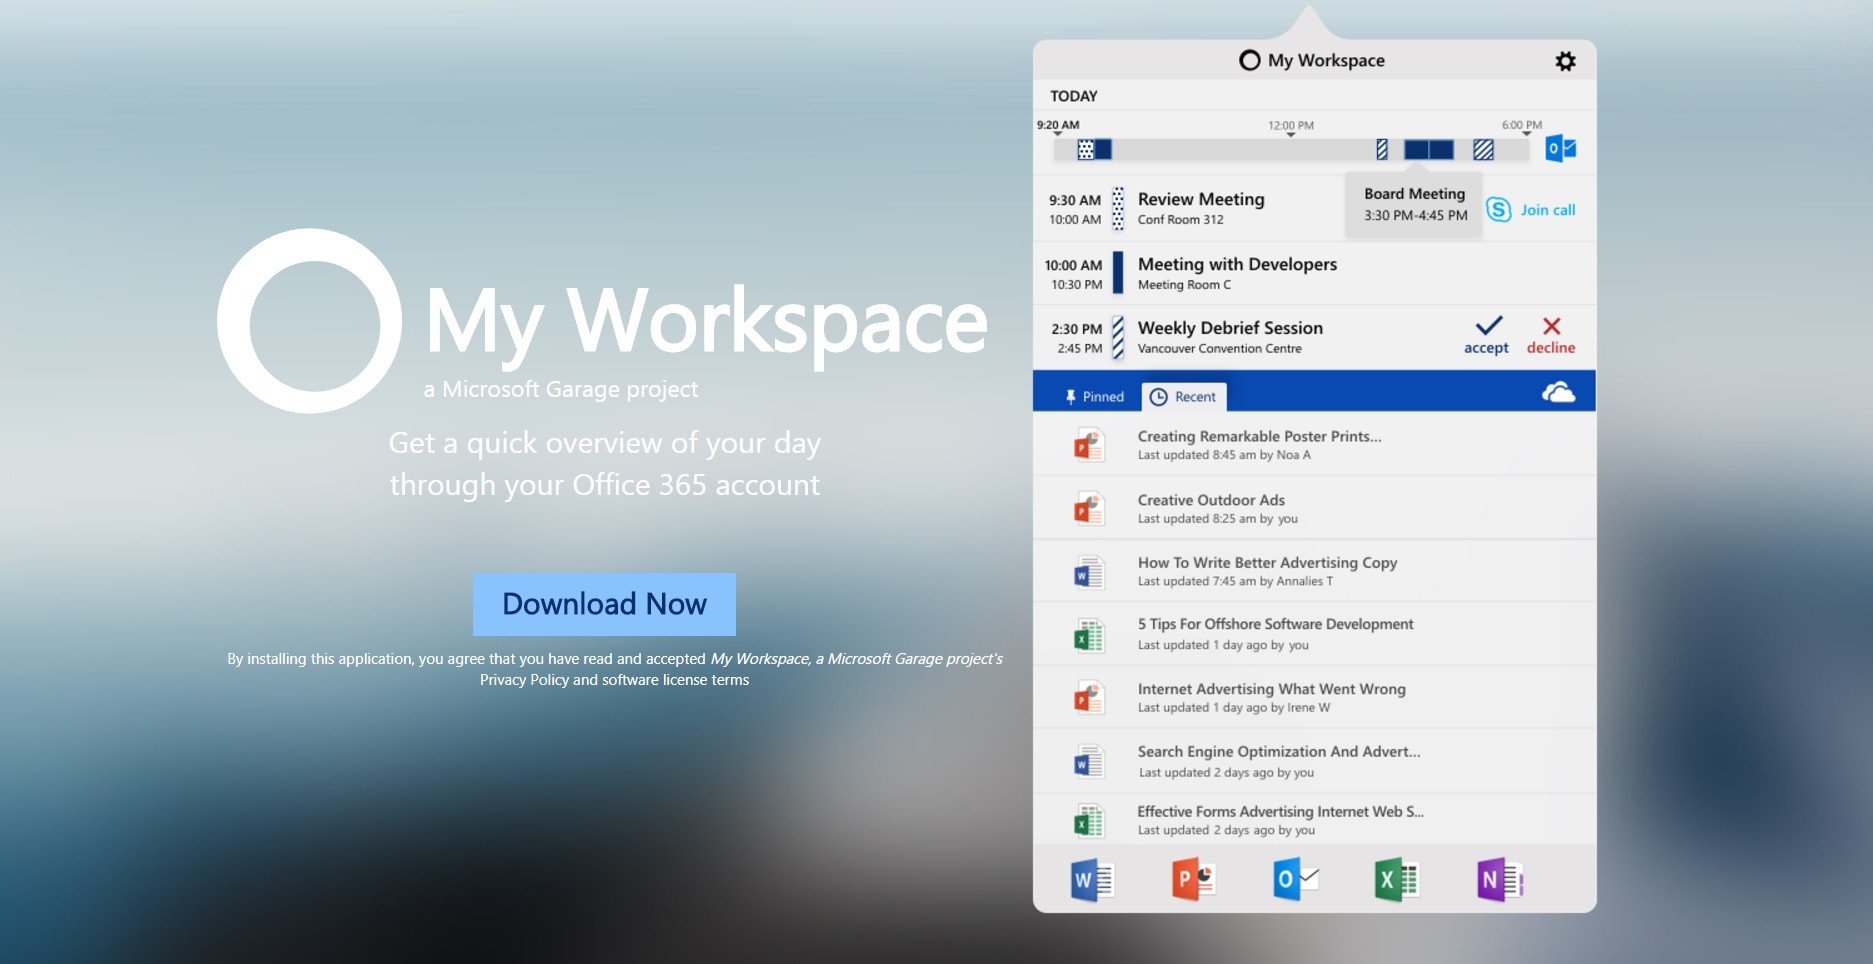Click the large My Workspace circle logo

point(310,321)
